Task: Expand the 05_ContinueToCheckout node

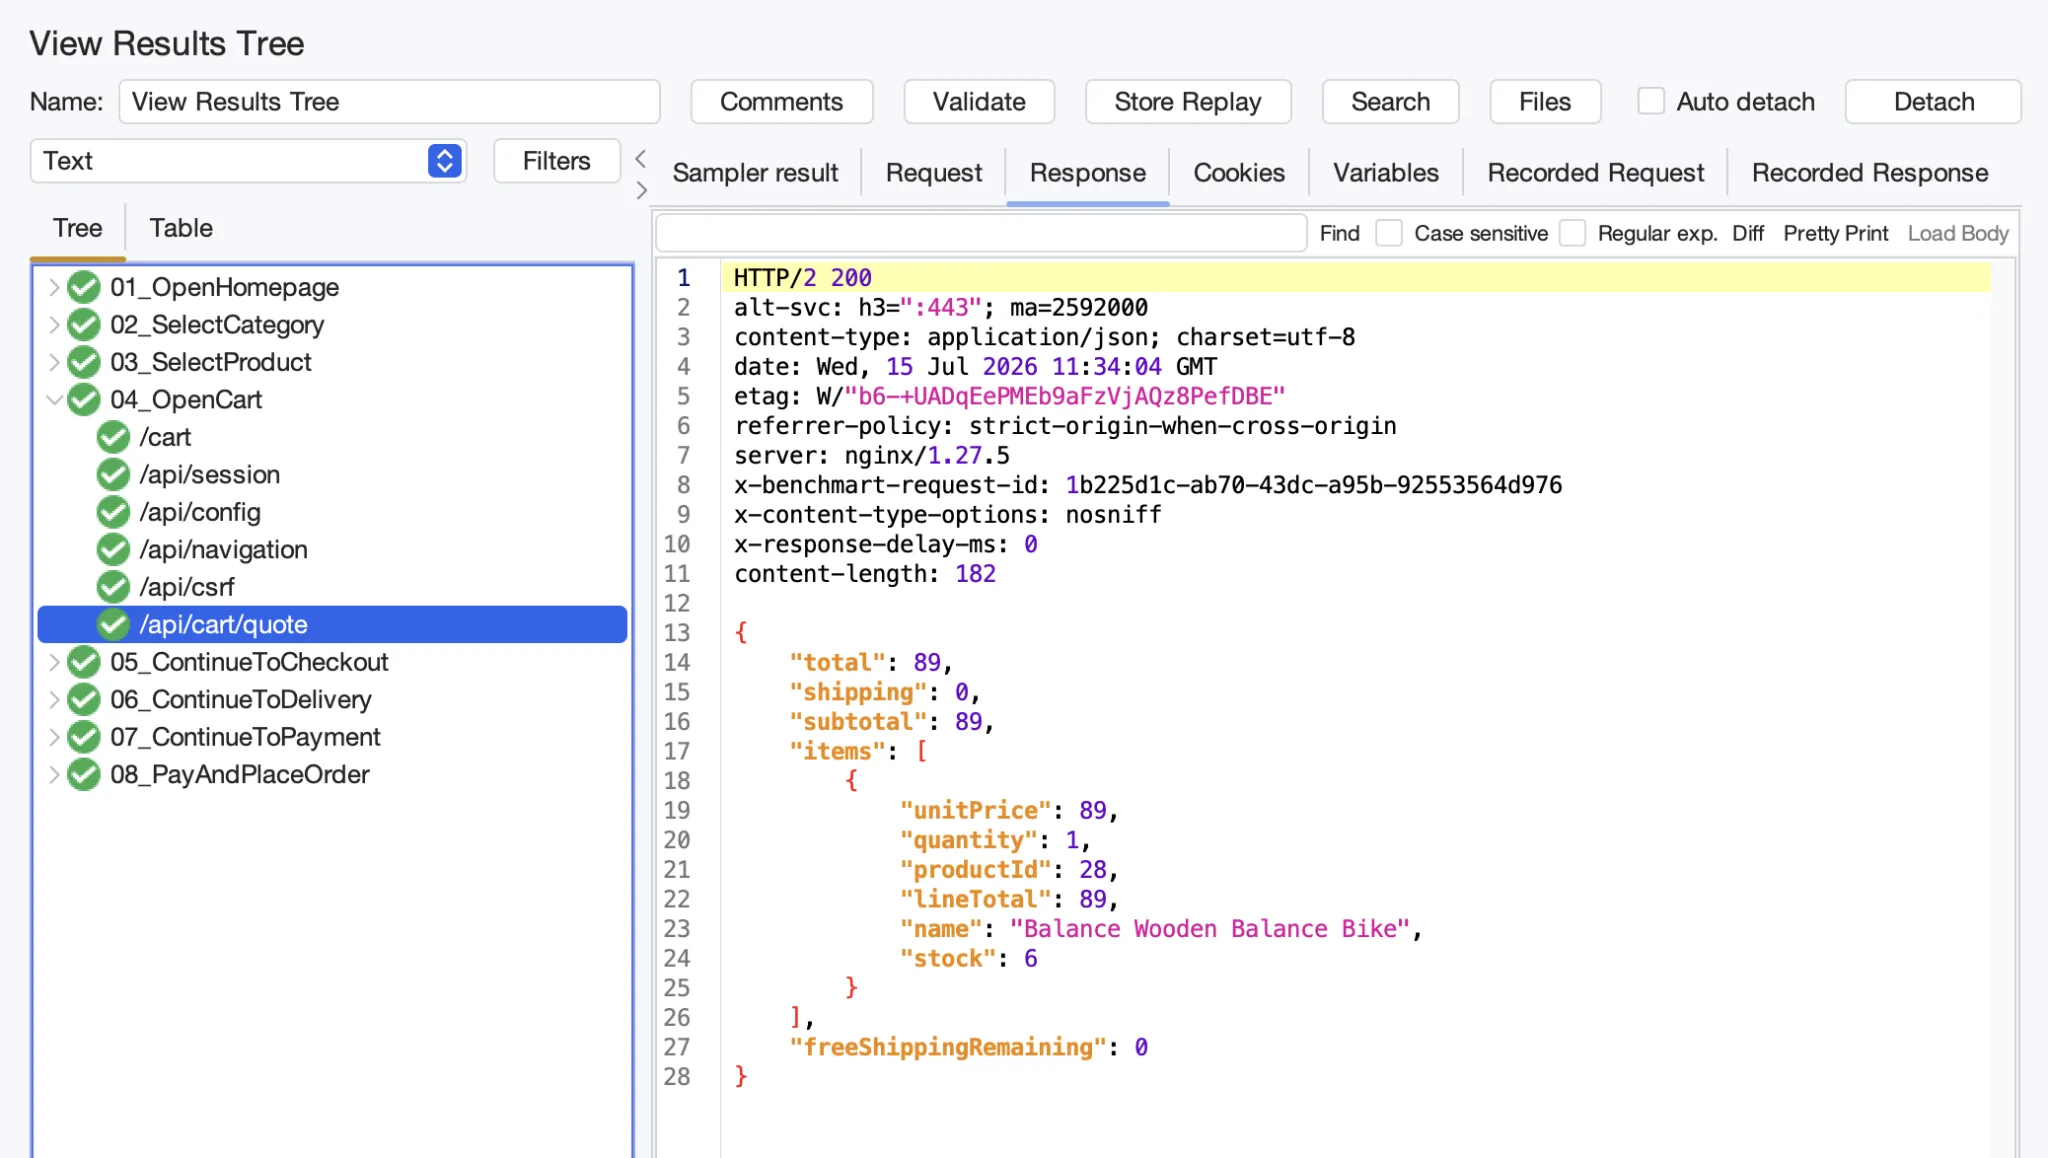Action: (54, 662)
